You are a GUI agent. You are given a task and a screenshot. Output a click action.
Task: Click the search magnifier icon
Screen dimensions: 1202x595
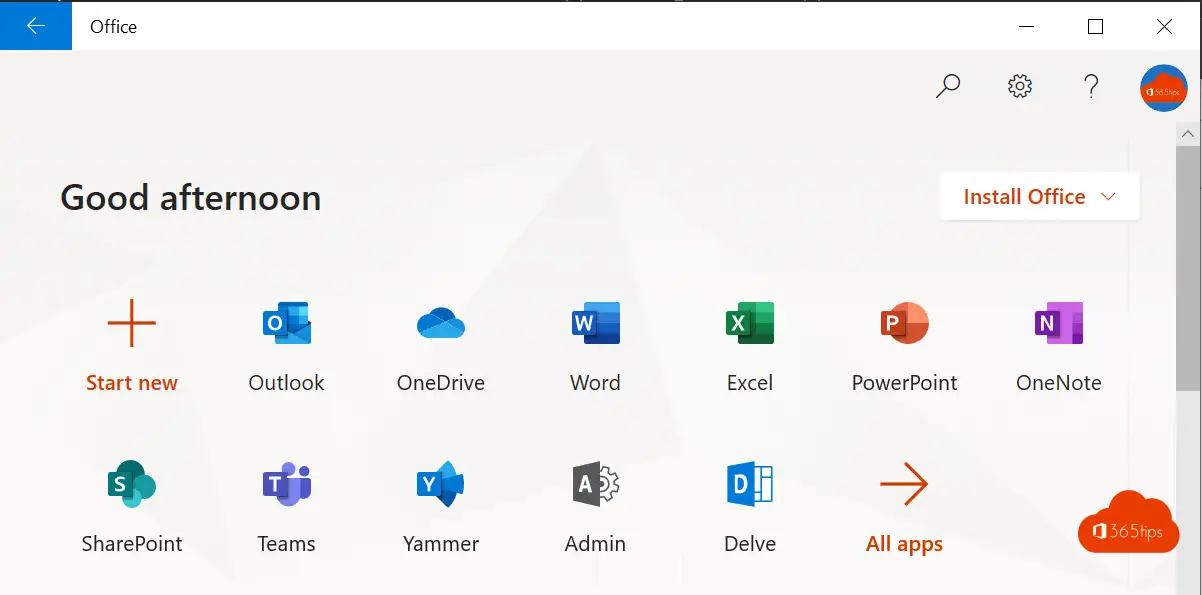[947, 86]
